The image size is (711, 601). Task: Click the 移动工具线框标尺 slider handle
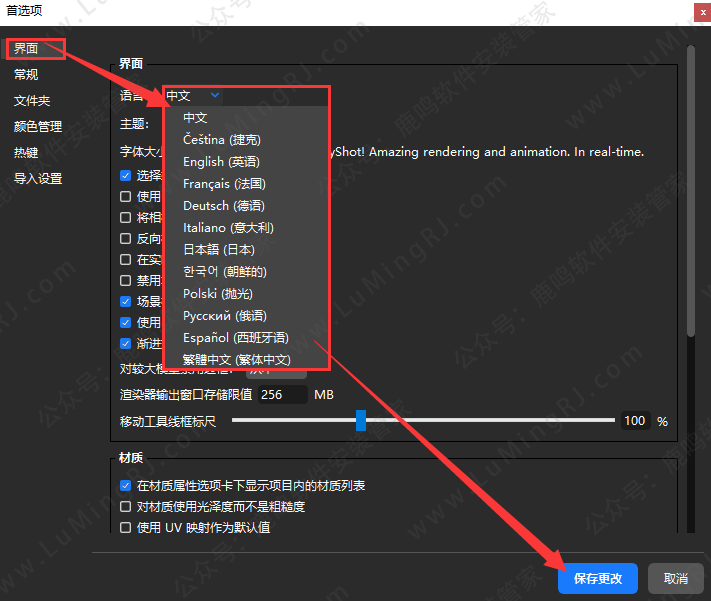(x=361, y=421)
